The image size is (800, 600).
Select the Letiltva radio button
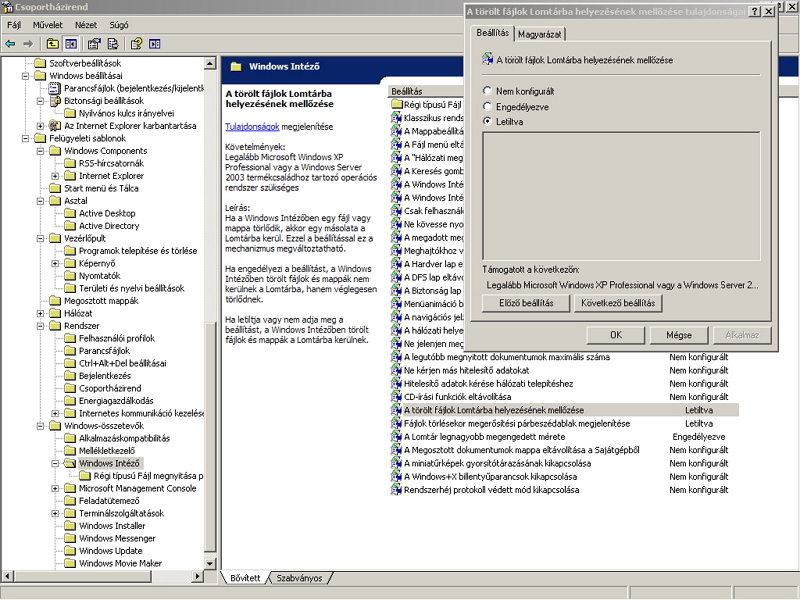pos(487,121)
